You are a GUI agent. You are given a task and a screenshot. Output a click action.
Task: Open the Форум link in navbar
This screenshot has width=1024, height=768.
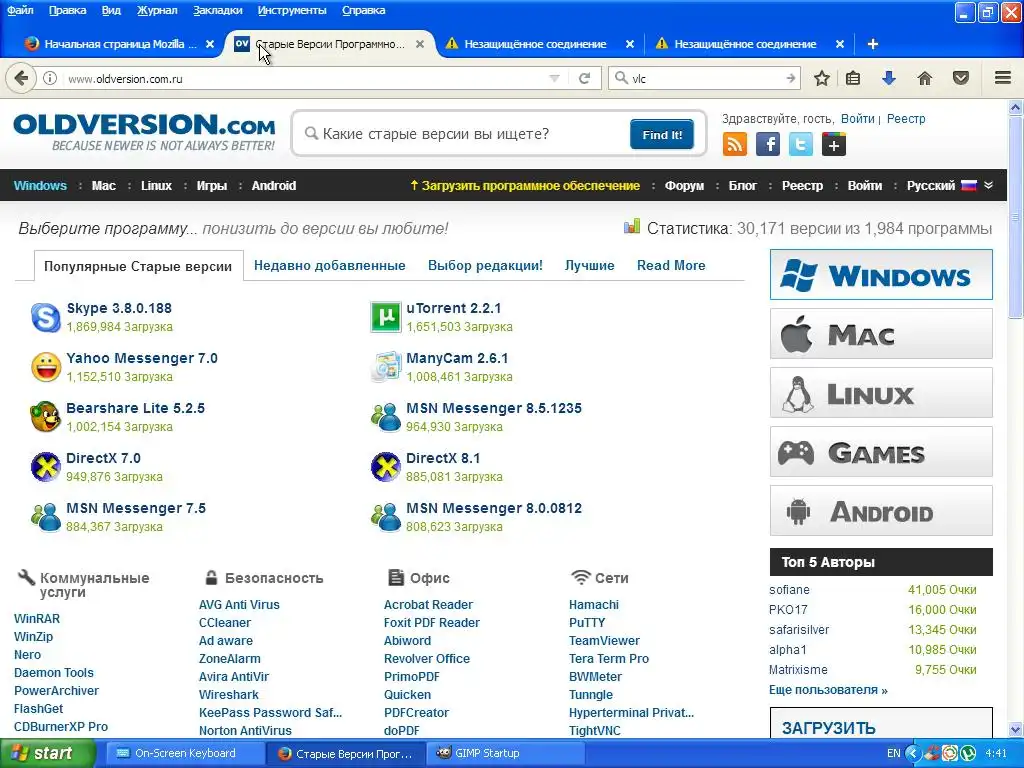[684, 185]
